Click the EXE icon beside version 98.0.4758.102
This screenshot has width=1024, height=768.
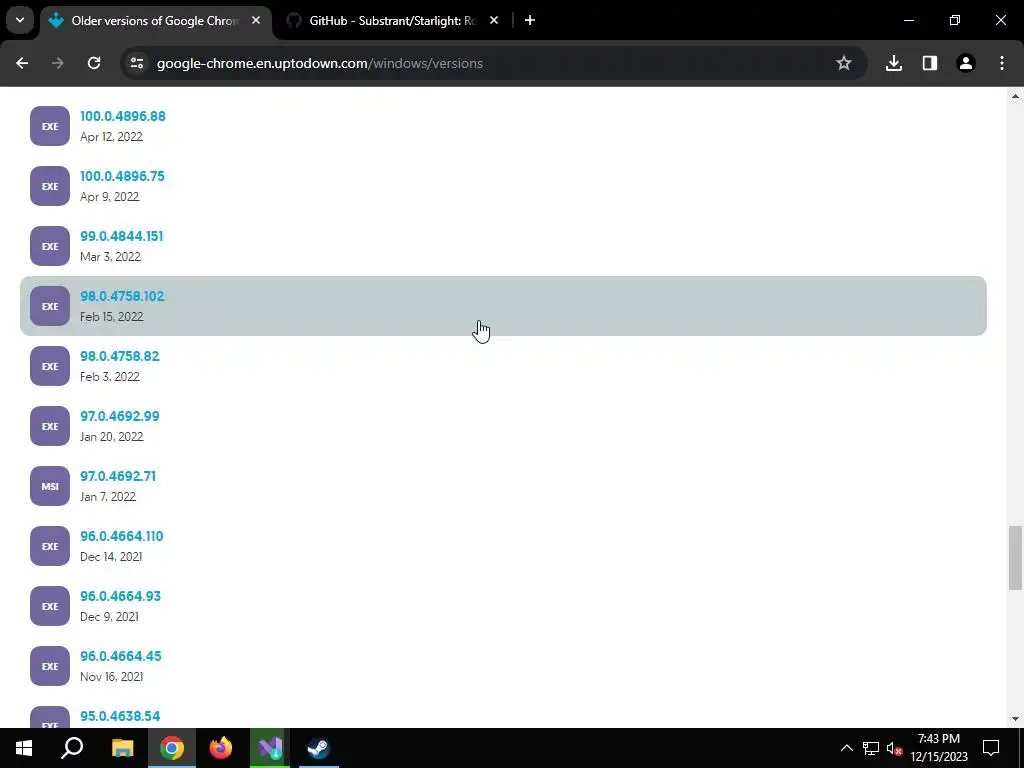[x=50, y=306]
